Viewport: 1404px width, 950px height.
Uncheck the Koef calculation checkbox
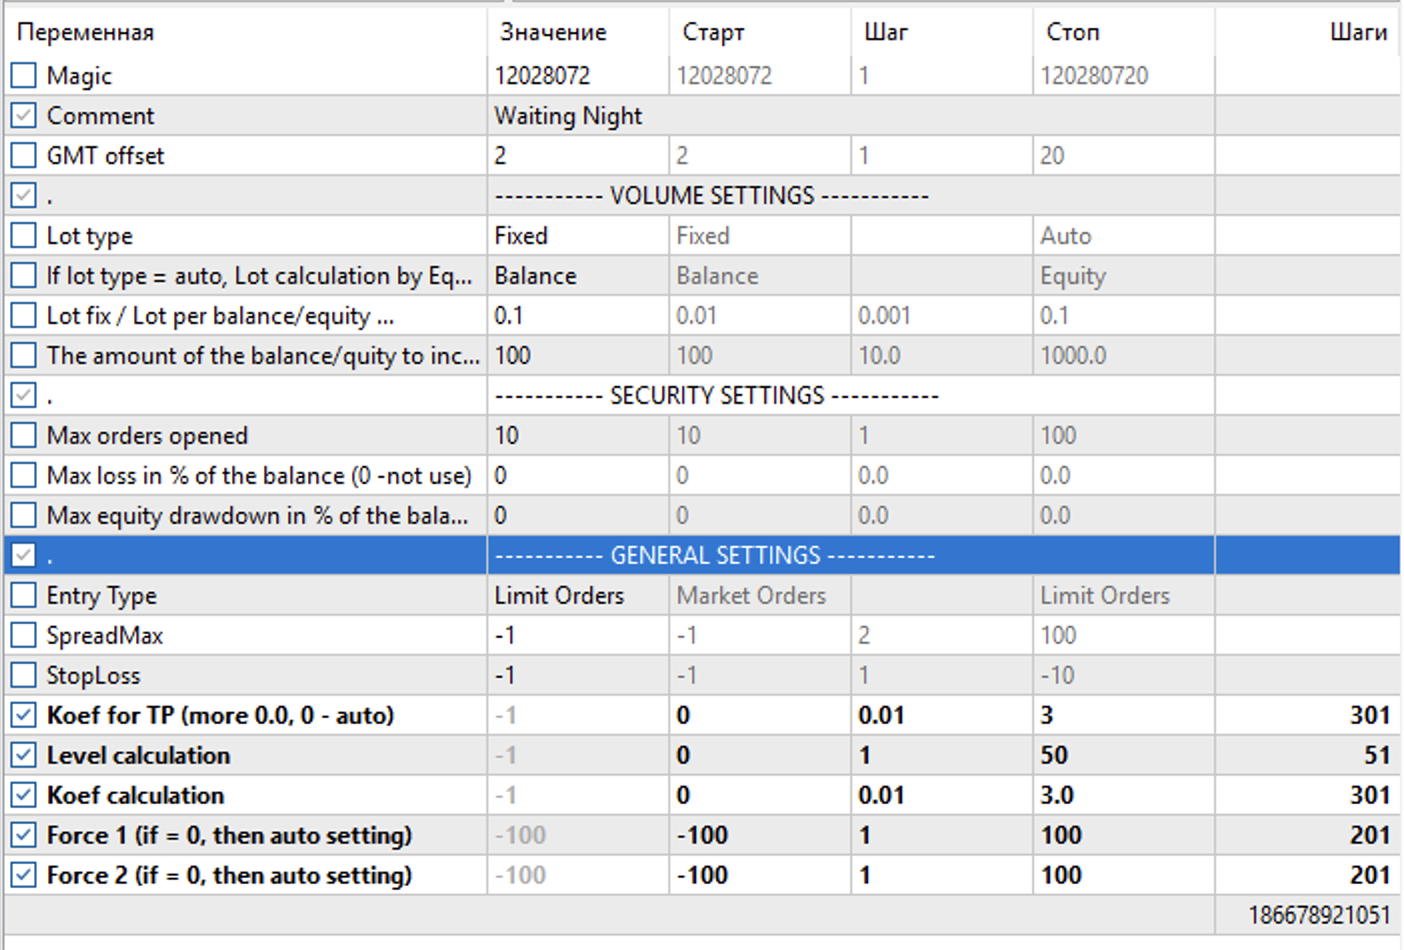pyautogui.click(x=24, y=795)
